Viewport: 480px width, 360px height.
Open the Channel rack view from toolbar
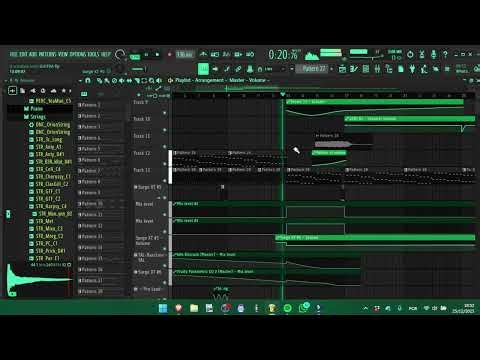366,69
